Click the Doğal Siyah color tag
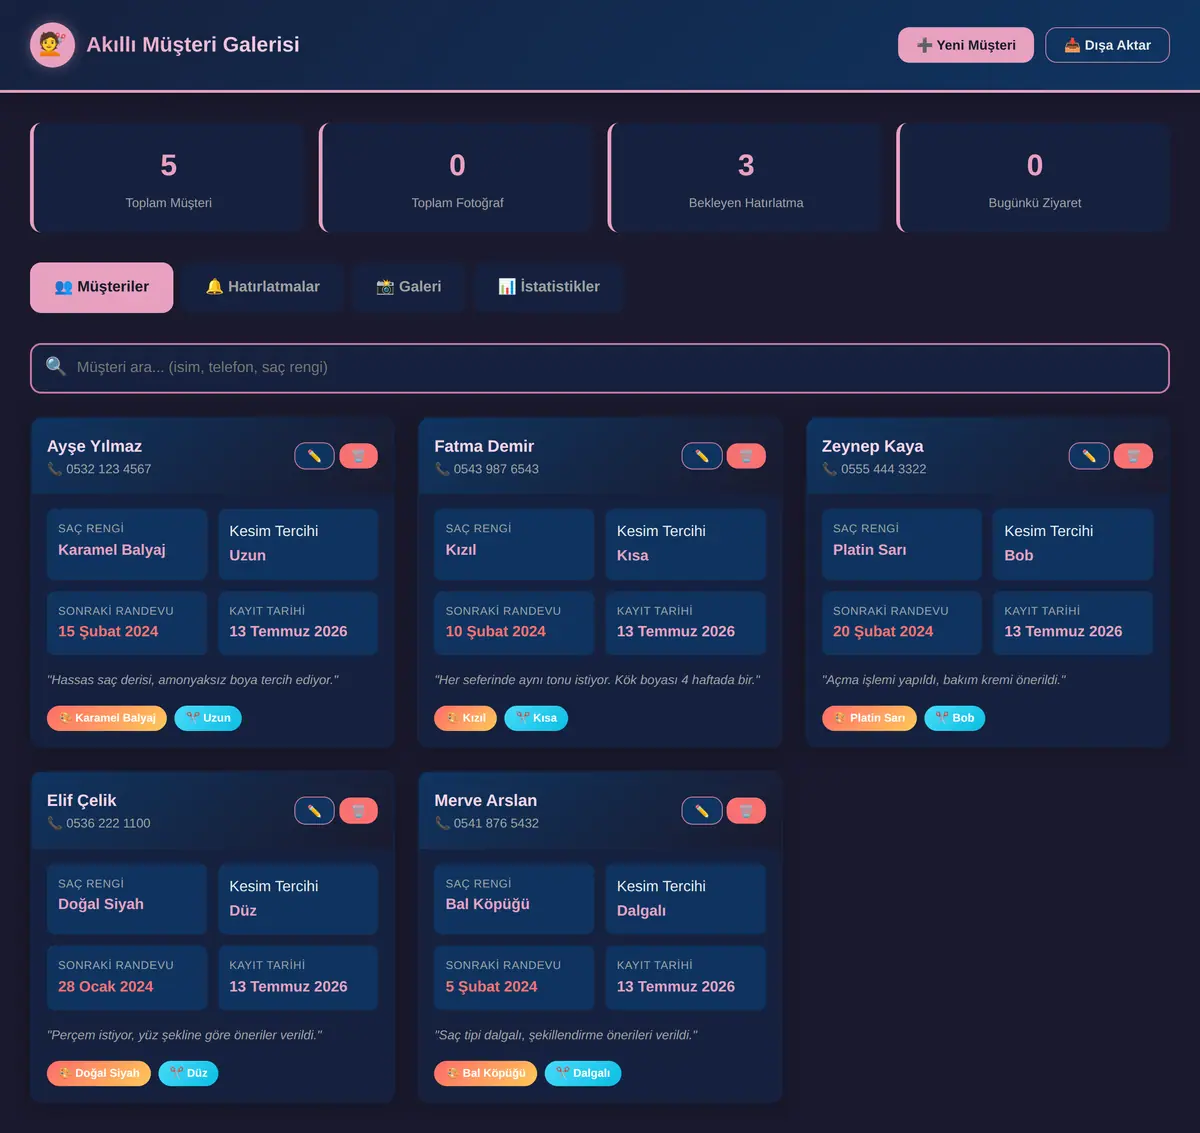Viewport: 1200px width, 1133px height. pyautogui.click(x=99, y=1073)
